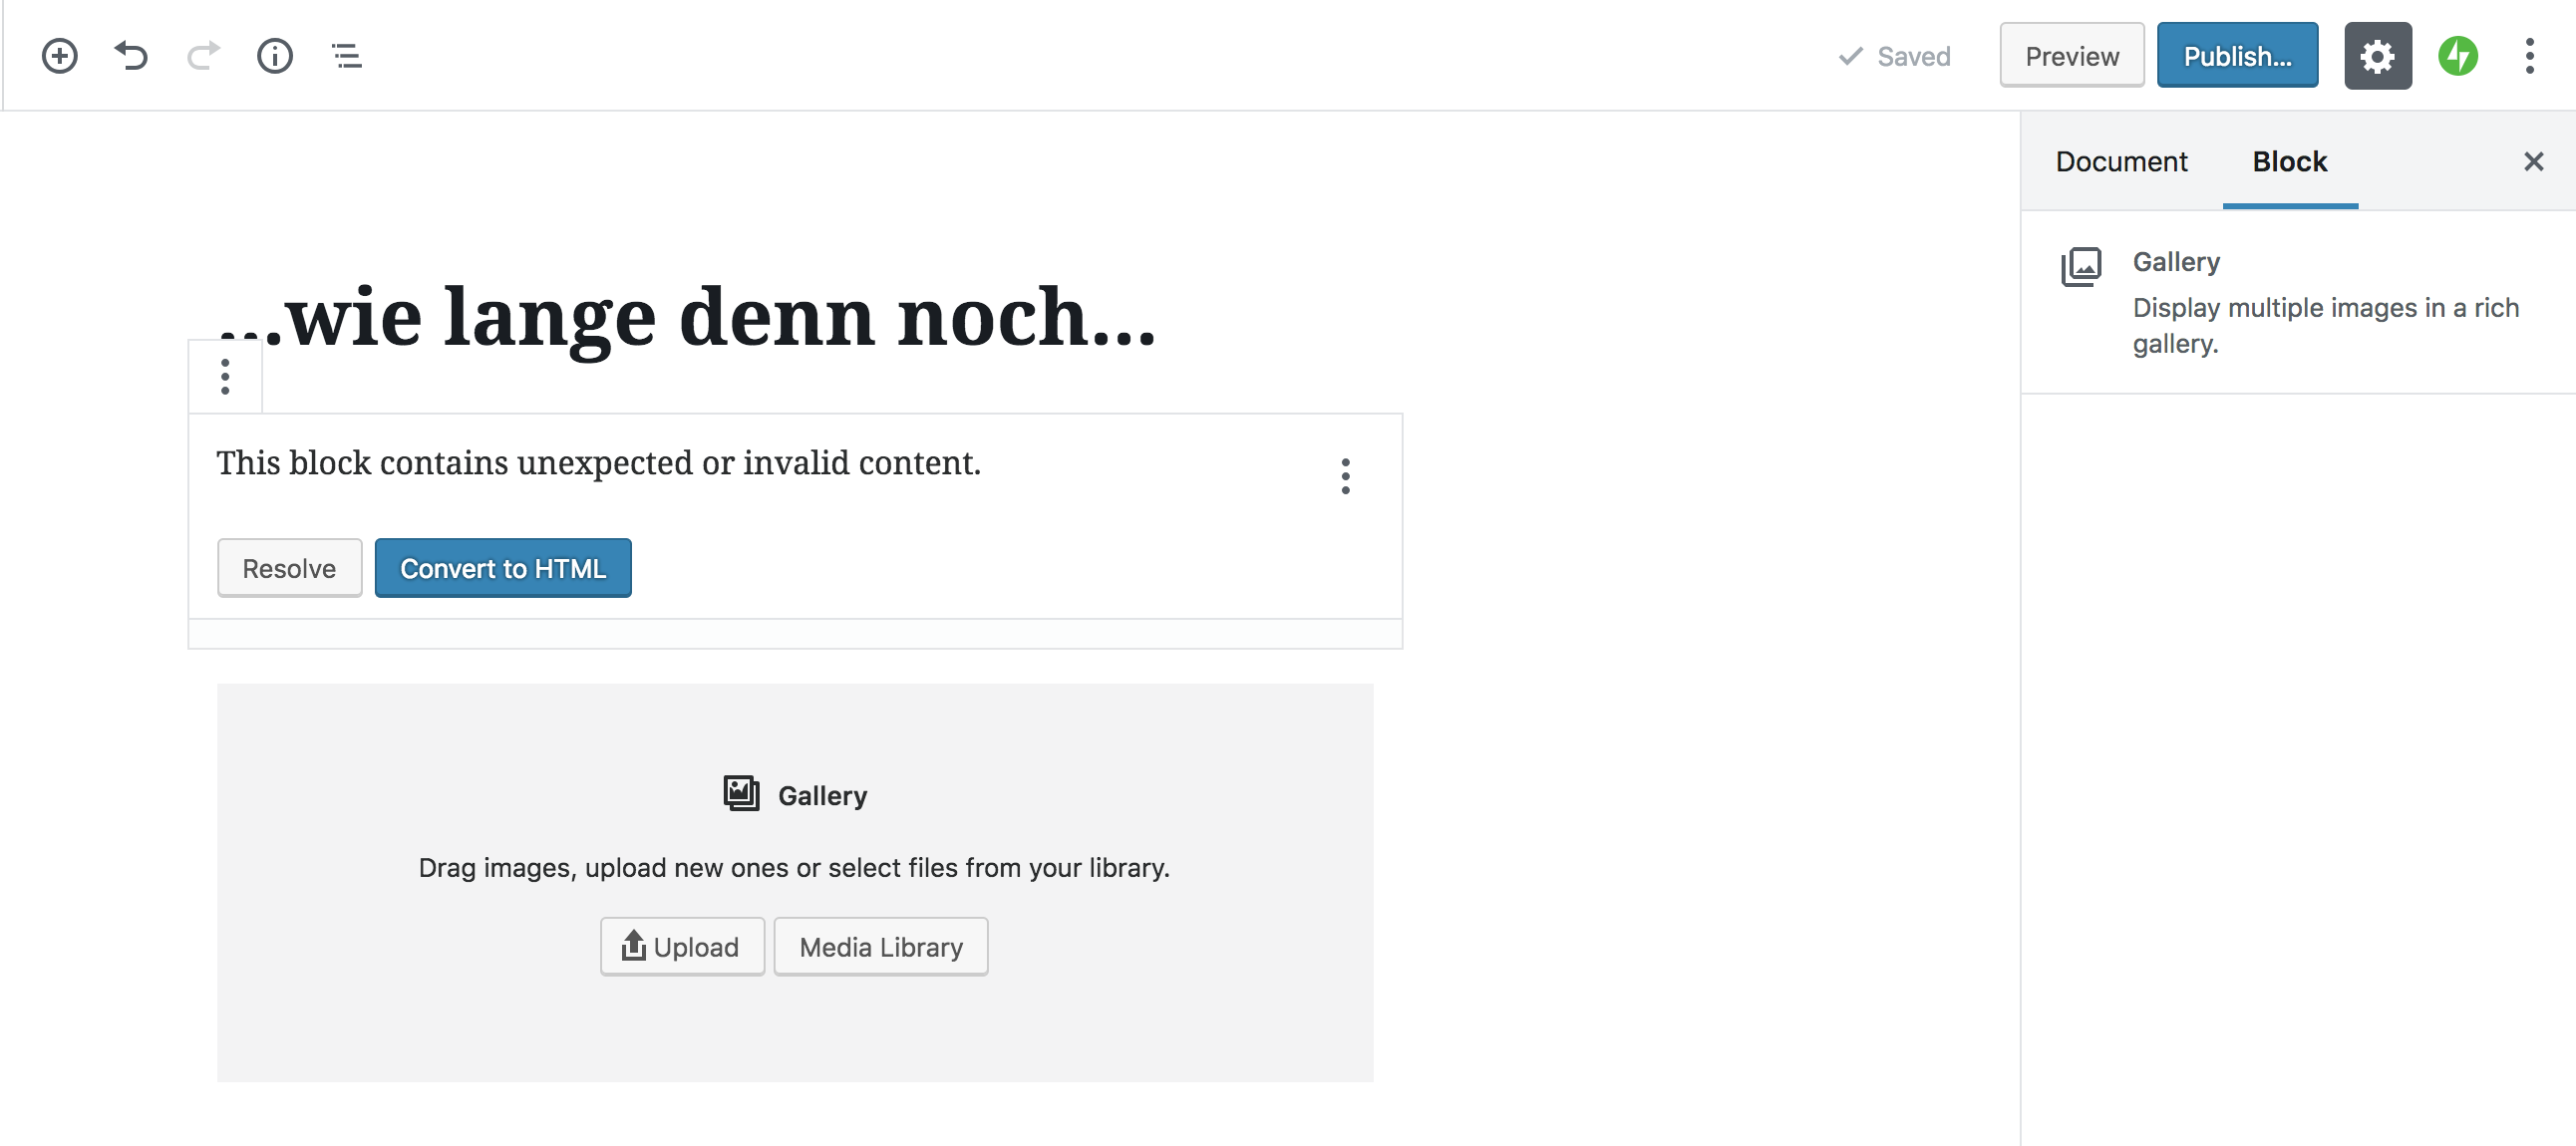Click the Preview button
Screen dimensions: 2576x1146
pos(2071,56)
